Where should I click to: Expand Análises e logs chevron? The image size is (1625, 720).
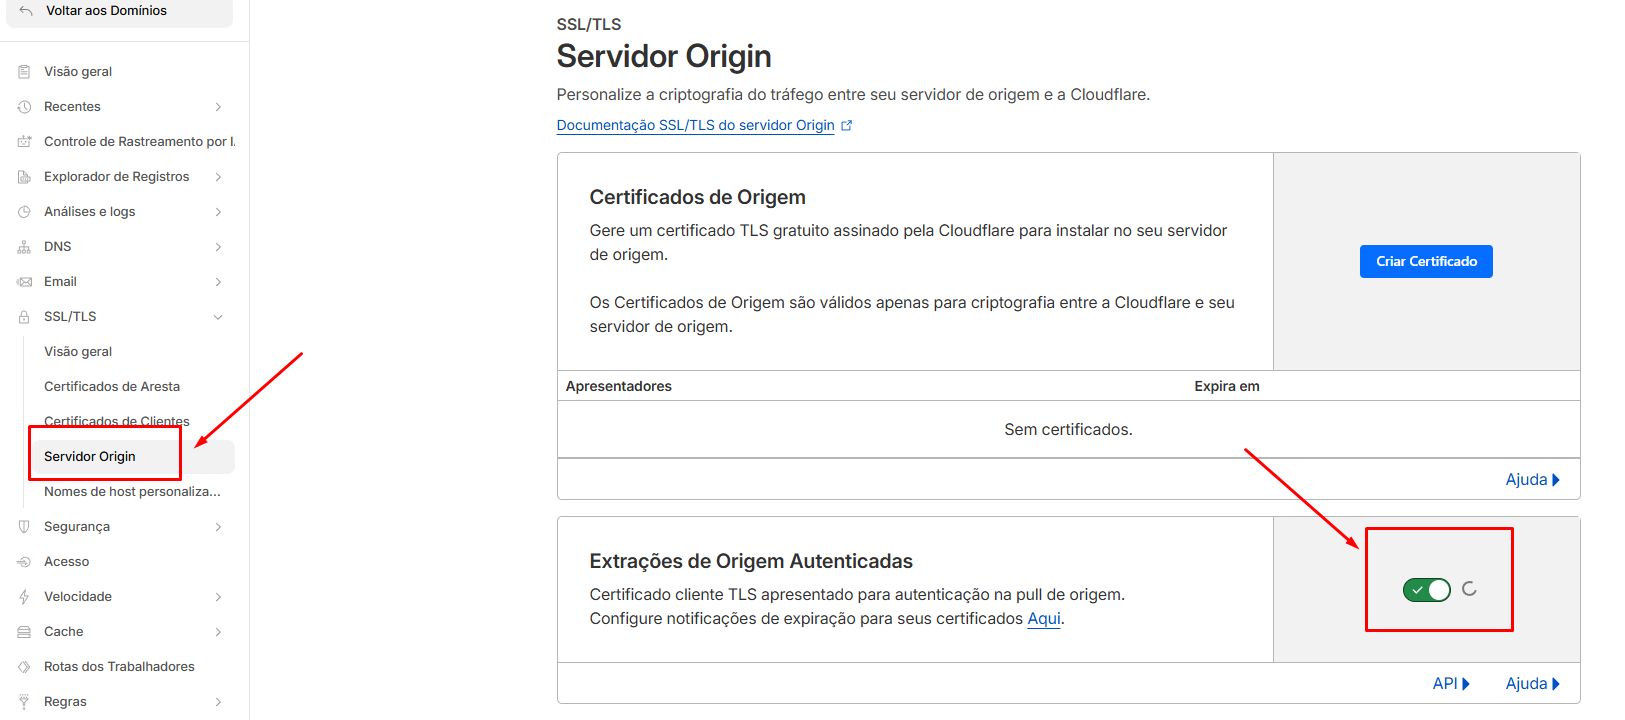218,212
